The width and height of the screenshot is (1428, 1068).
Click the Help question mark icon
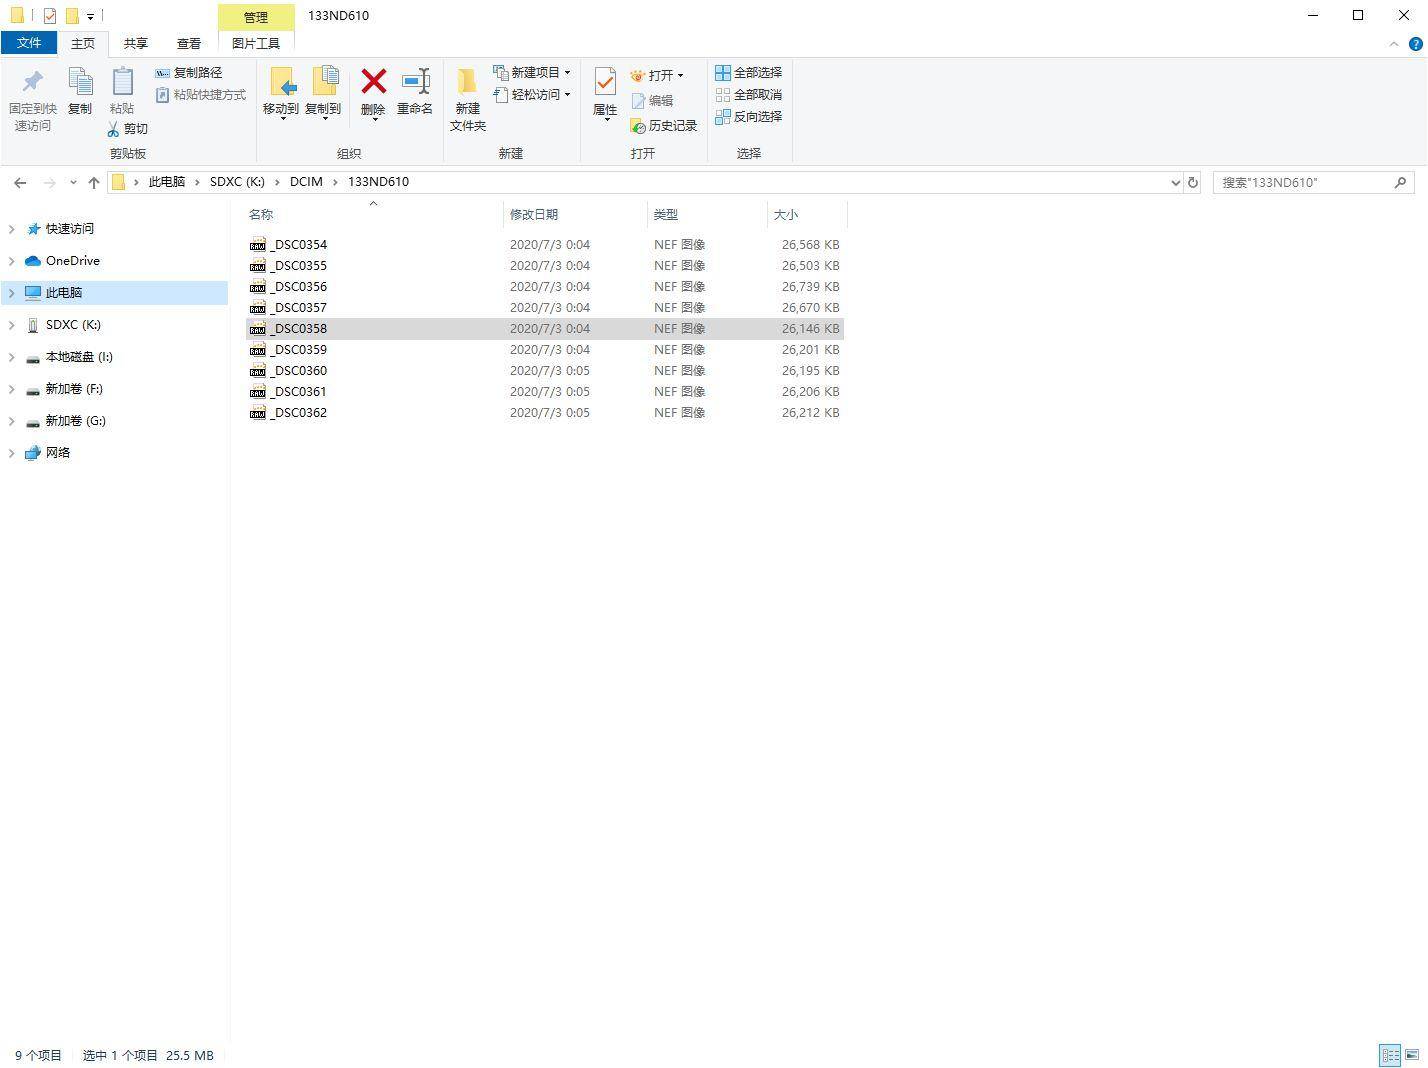click(1415, 44)
